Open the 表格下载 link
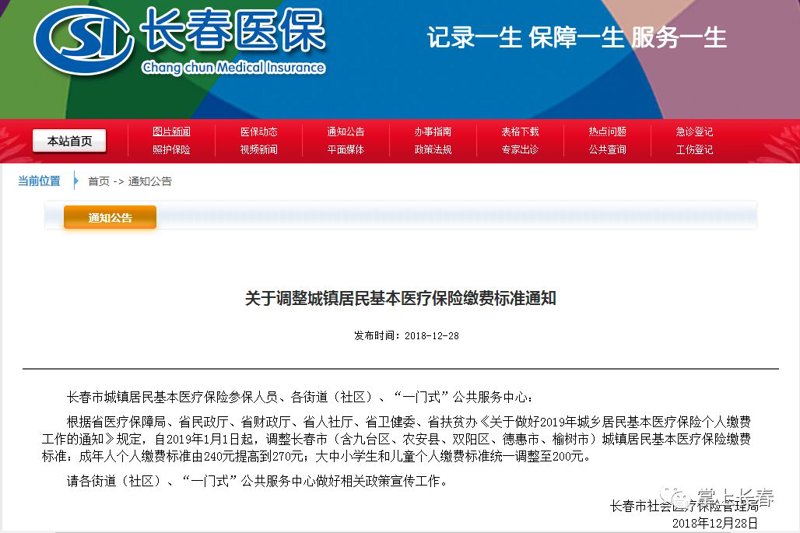Viewport: 800px width, 533px height. point(520,132)
